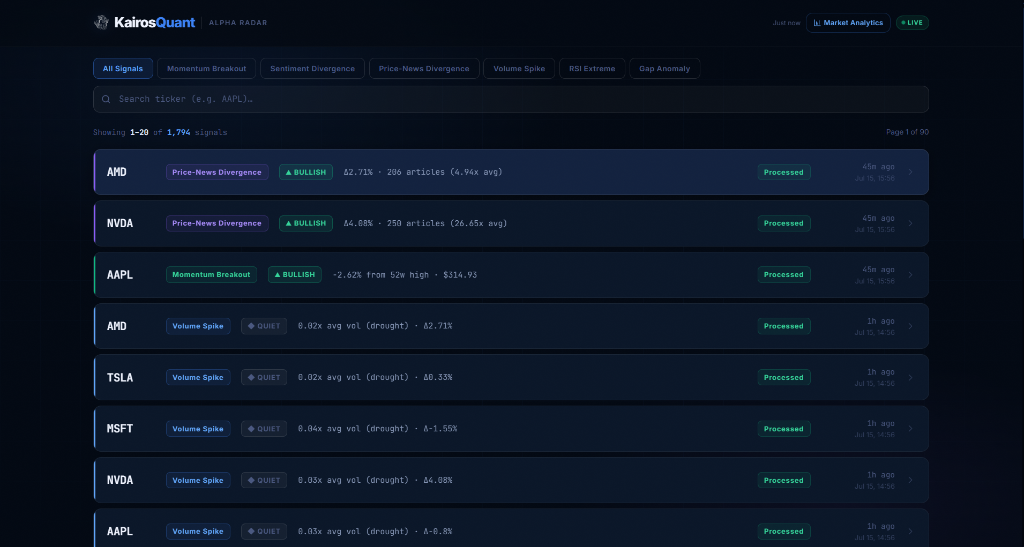Screen dimensions: 1024x547
Task: Click the Page 1 of 90 indicator
Action: click(907, 132)
